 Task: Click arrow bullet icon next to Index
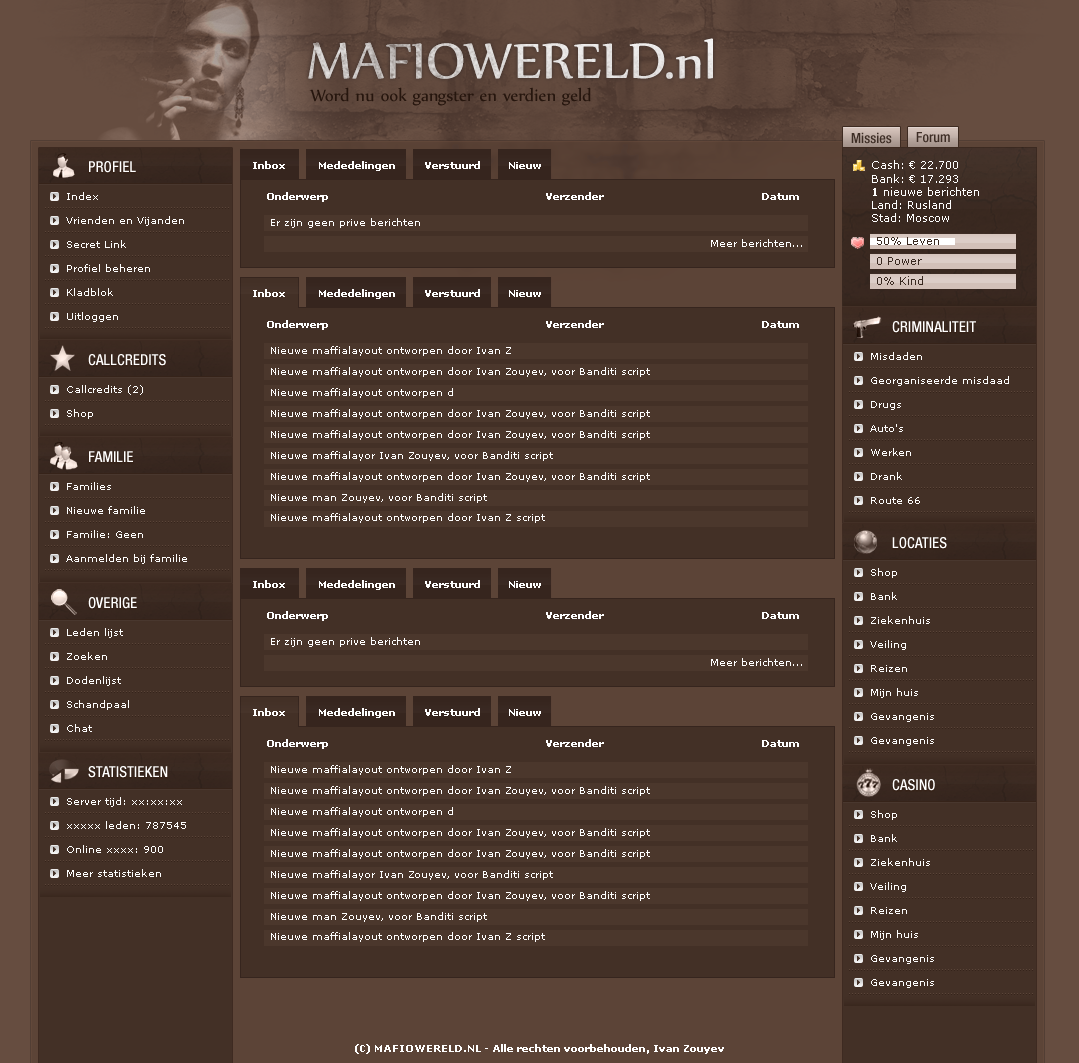pos(54,197)
